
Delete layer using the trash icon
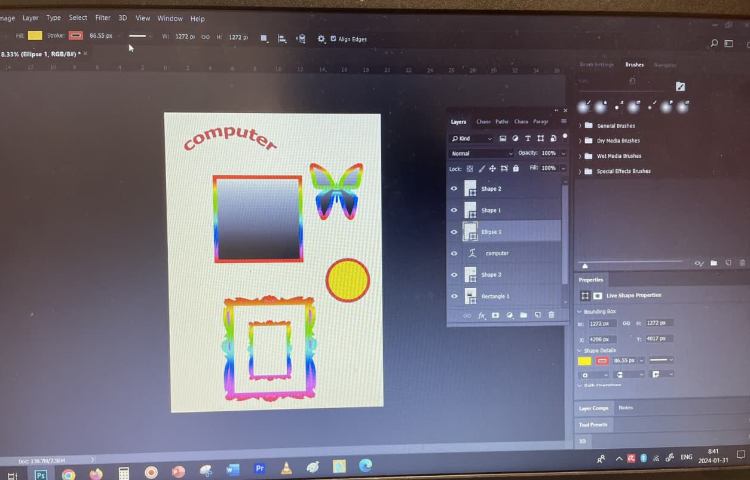coord(551,315)
